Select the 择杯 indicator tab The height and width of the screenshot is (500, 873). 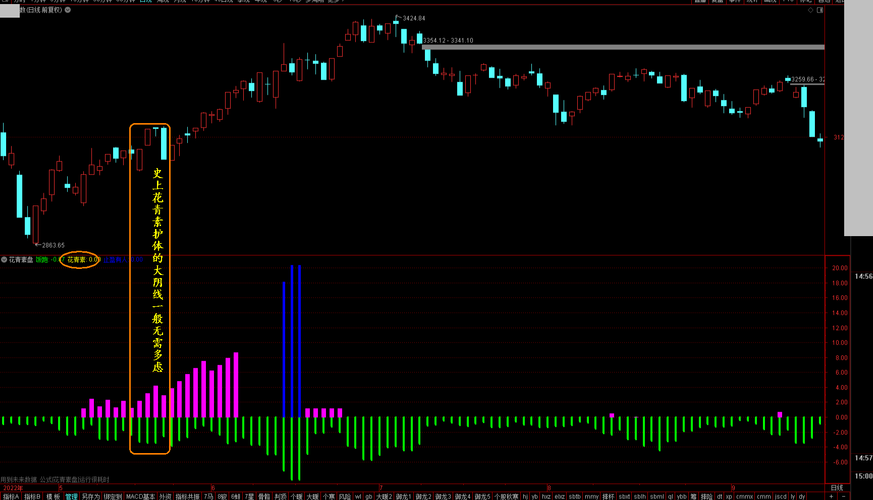(609, 496)
